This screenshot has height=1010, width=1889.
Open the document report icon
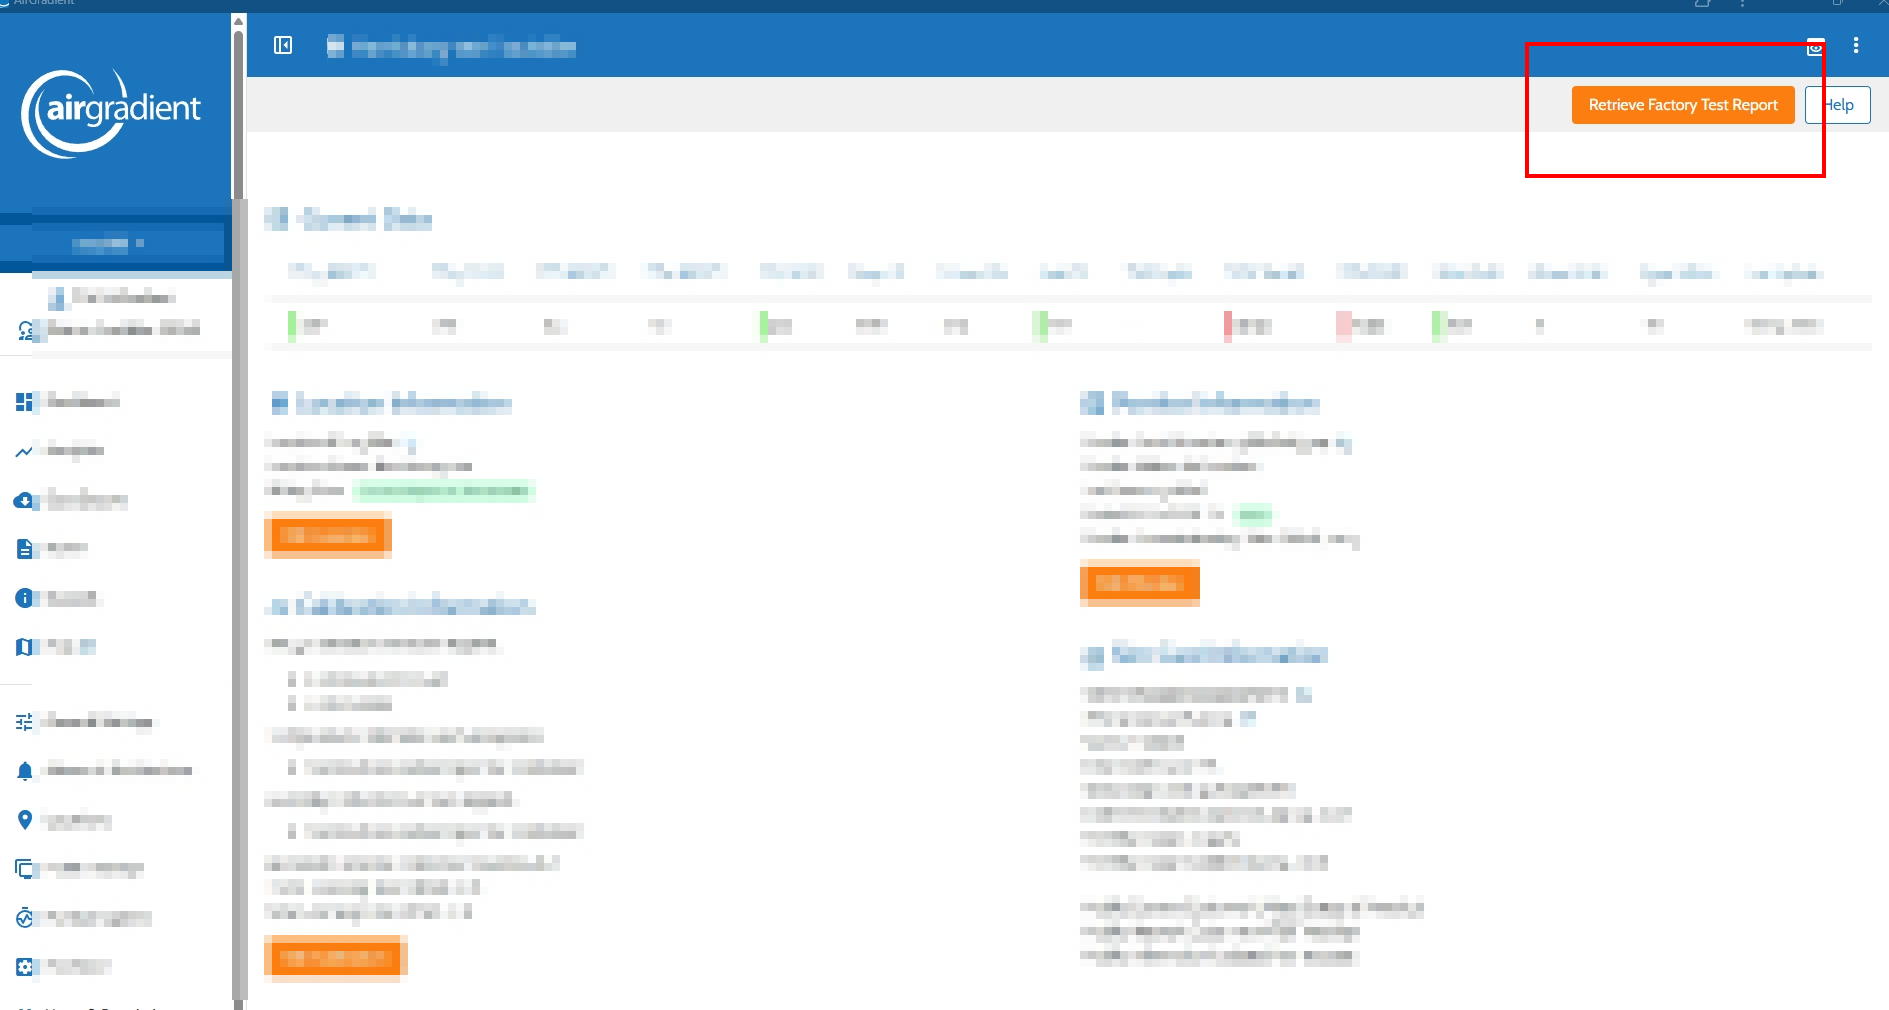[x=24, y=548]
